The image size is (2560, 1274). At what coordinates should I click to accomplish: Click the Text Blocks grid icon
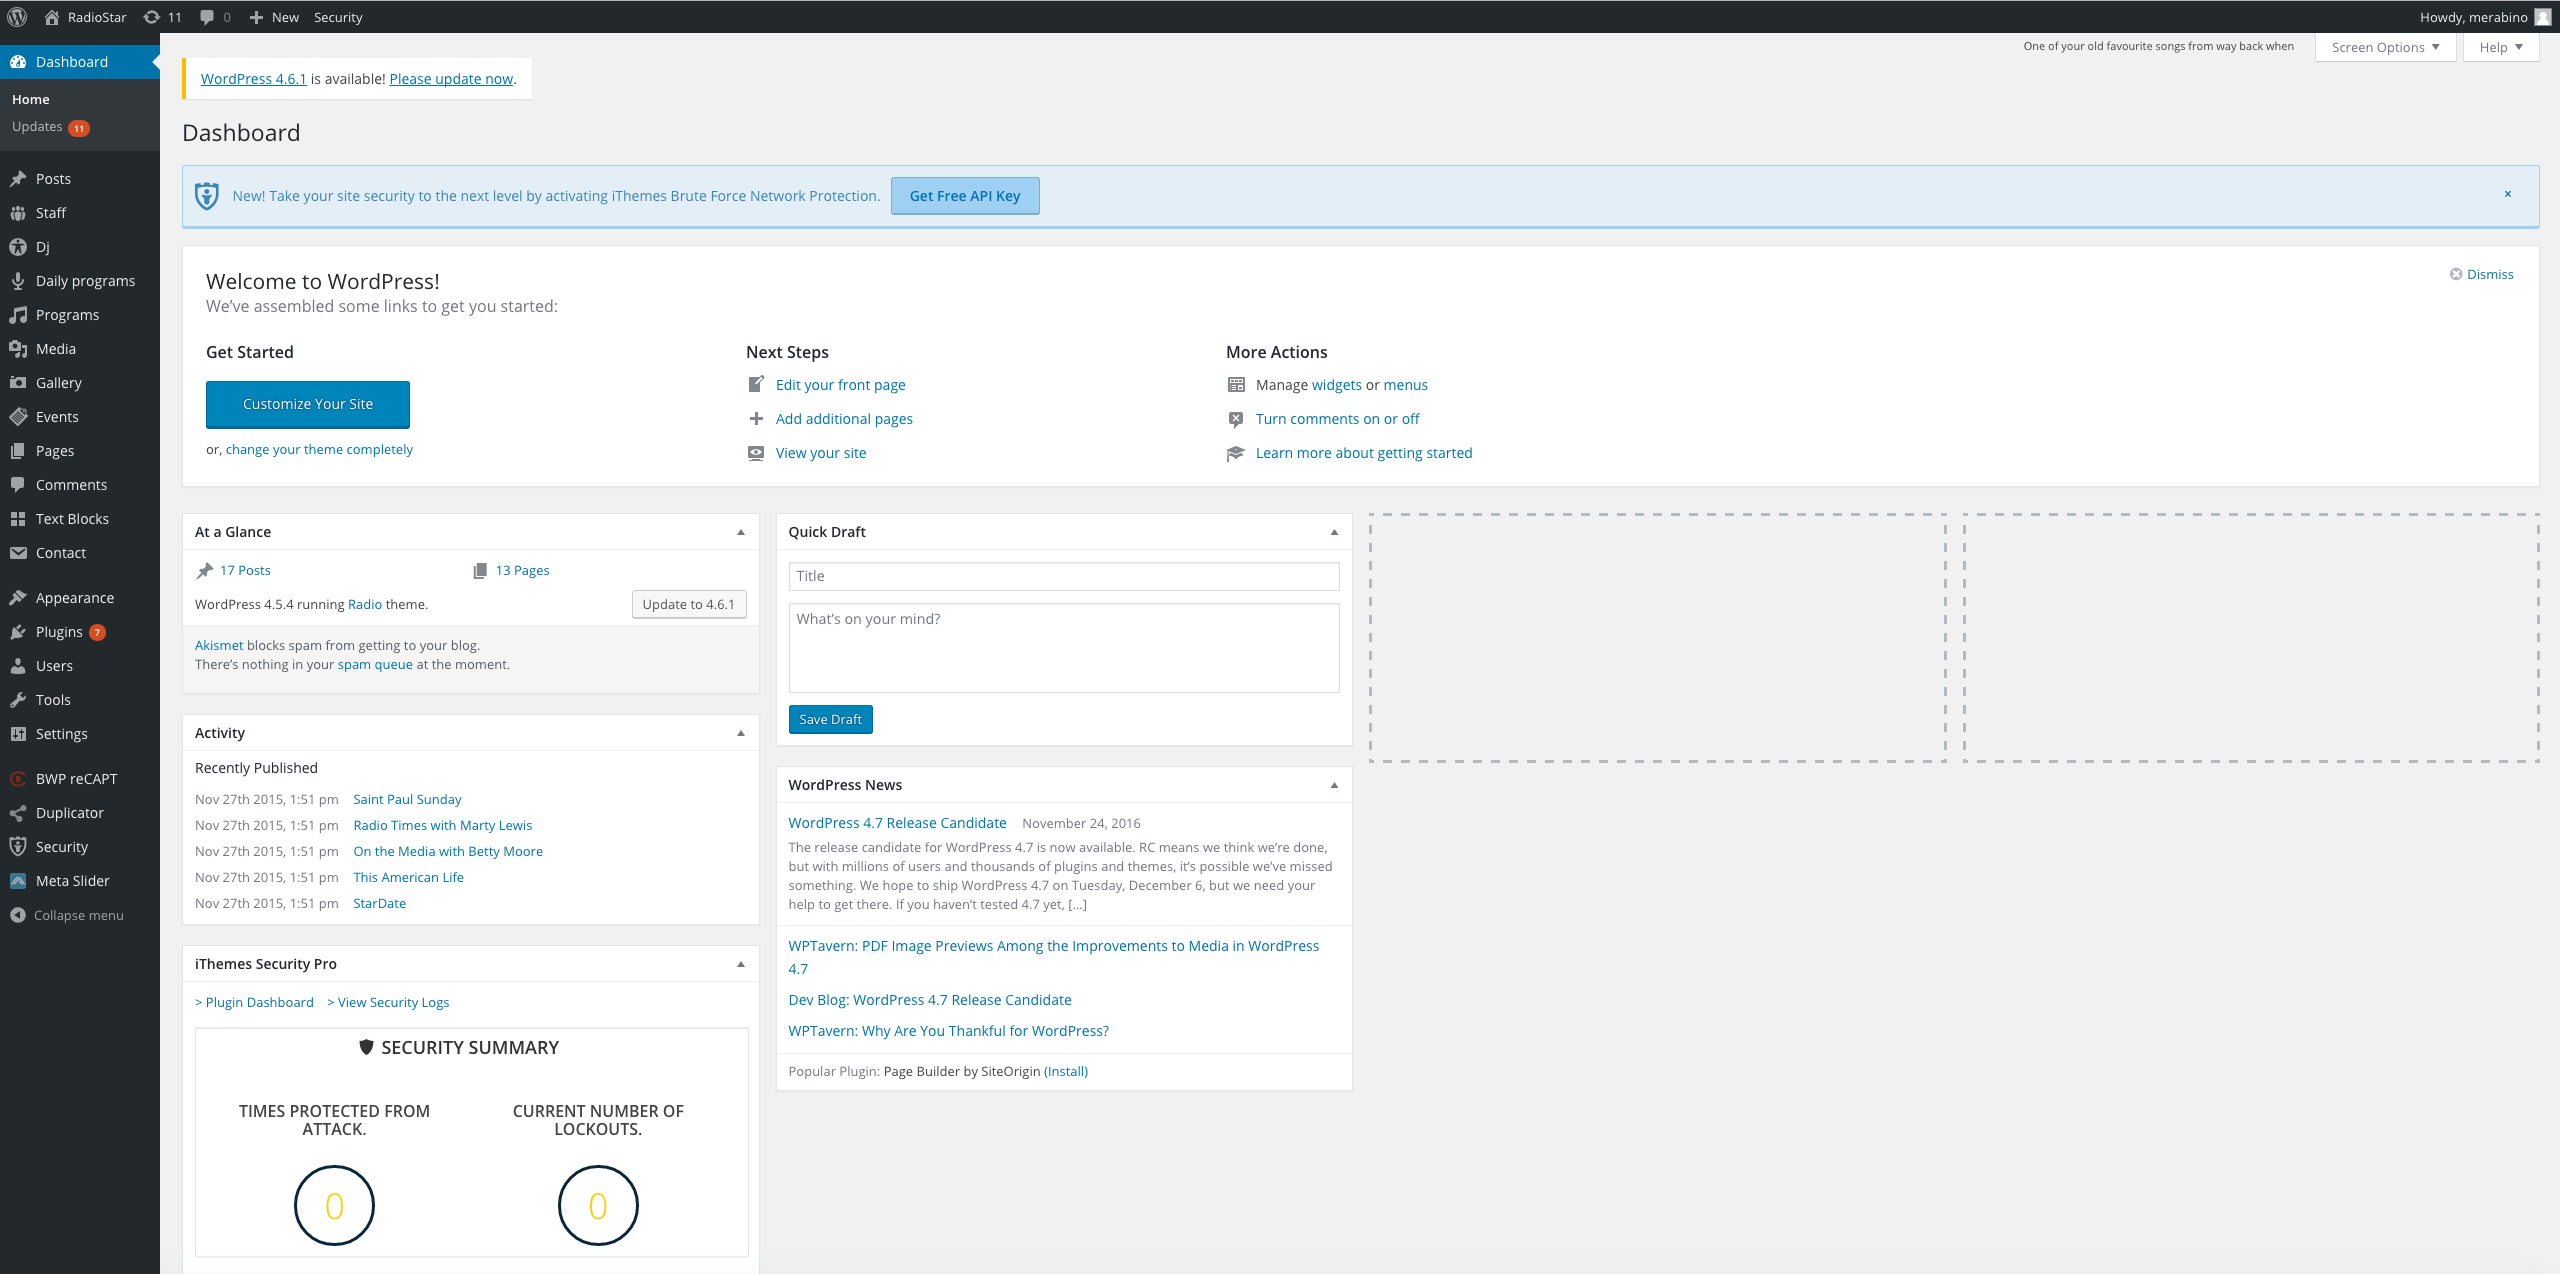[18, 519]
